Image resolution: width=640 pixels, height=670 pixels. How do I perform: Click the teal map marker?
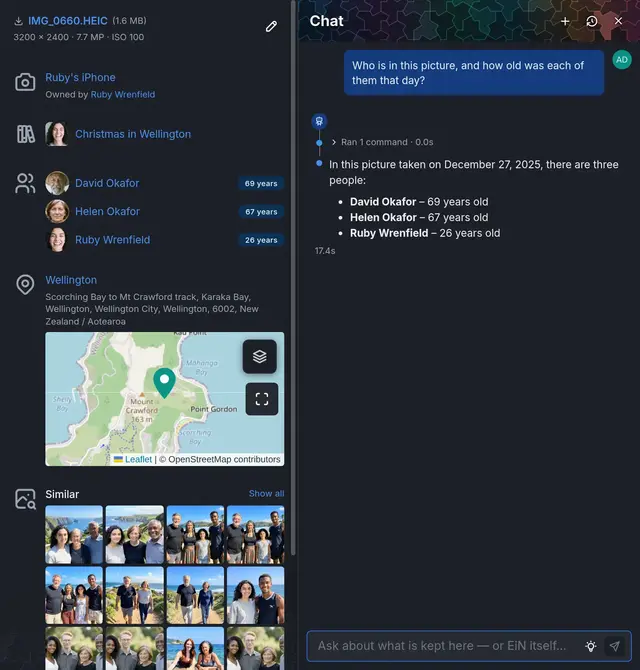pyautogui.click(x=164, y=383)
